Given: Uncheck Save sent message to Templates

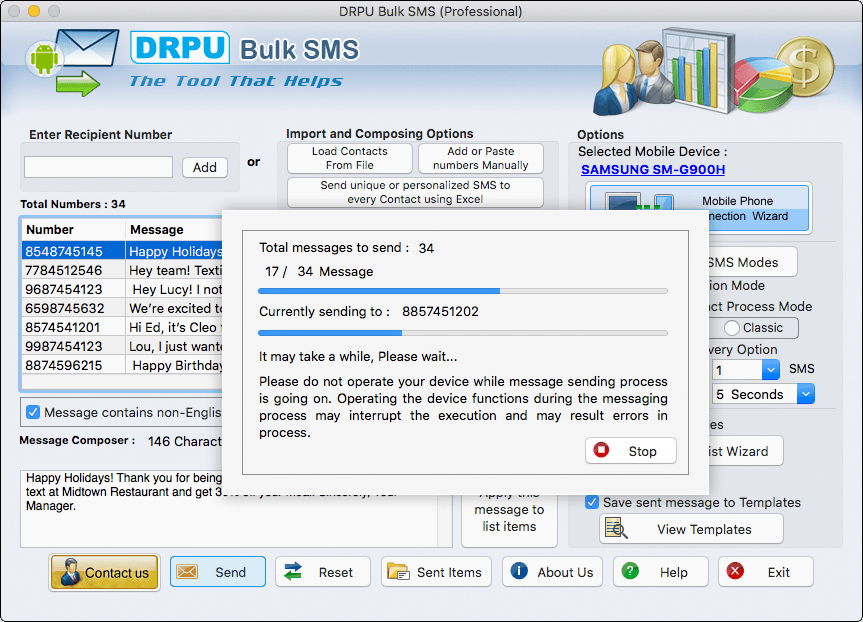Looking at the screenshot, I should tap(592, 502).
